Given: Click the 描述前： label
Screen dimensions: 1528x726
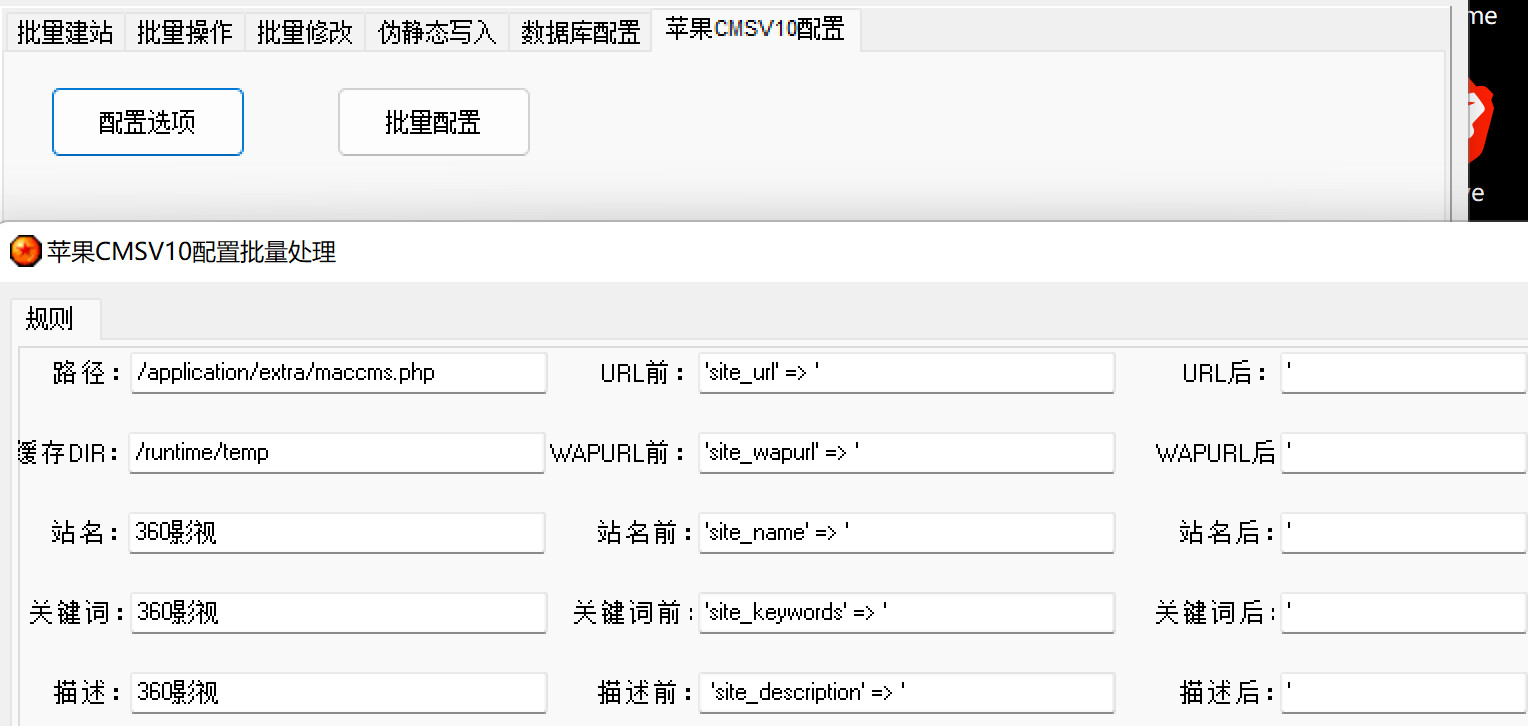Looking at the screenshot, I should coord(645,693).
